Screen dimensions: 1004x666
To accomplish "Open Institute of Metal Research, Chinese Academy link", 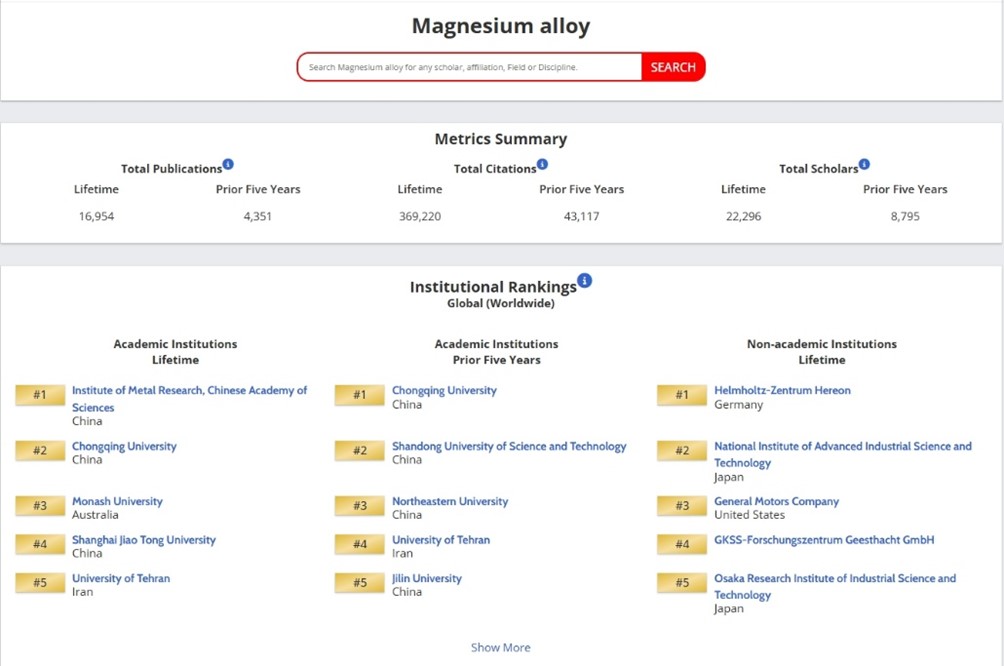I will point(189,391).
